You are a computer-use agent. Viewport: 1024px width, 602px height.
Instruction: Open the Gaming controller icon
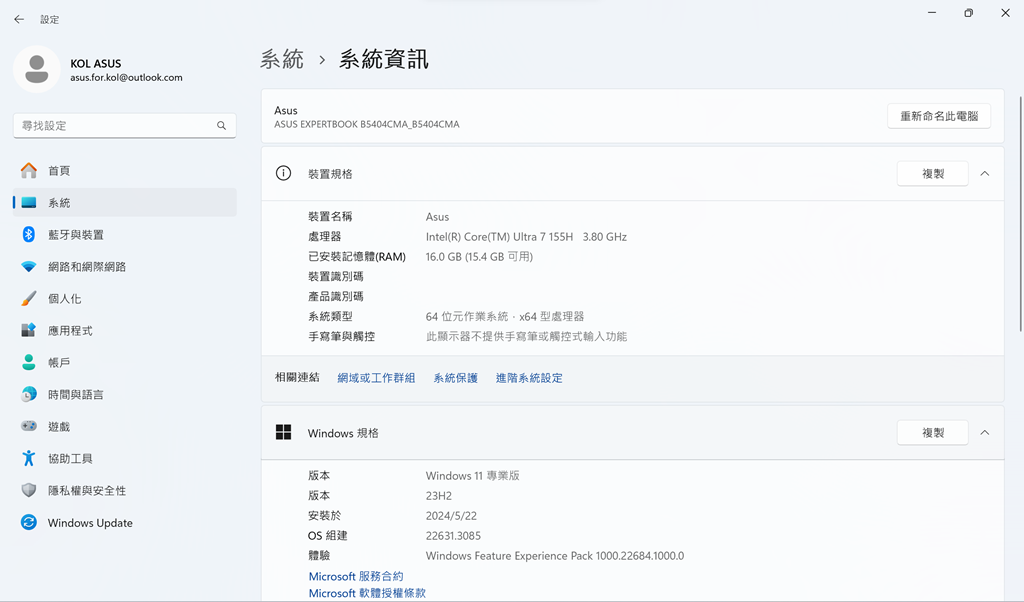(x=29, y=427)
